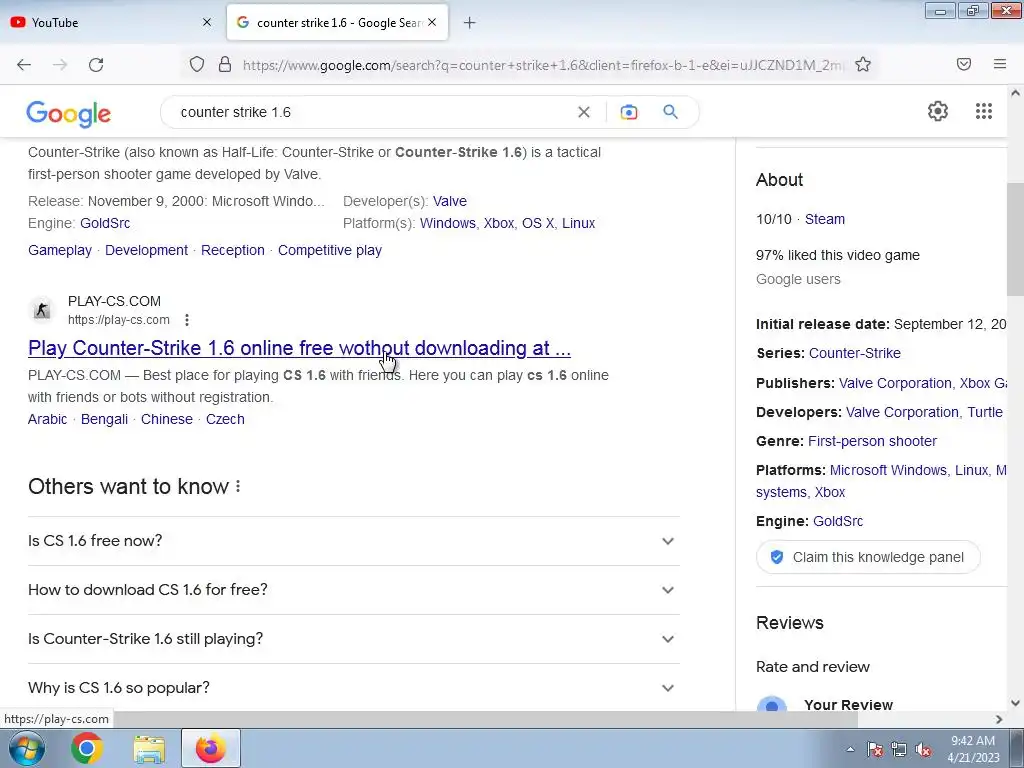Click Claim this knowledge panel button
The width and height of the screenshot is (1024, 768).
pyautogui.click(x=868, y=557)
